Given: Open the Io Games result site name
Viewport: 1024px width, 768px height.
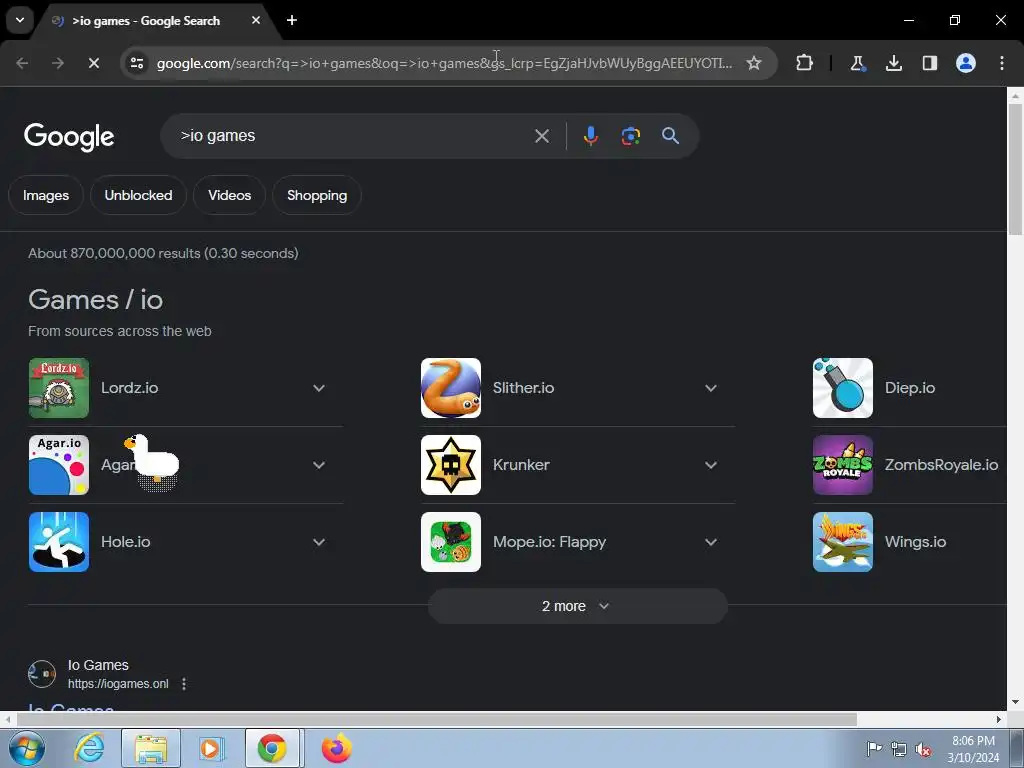Looking at the screenshot, I should (x=98, y=665).
